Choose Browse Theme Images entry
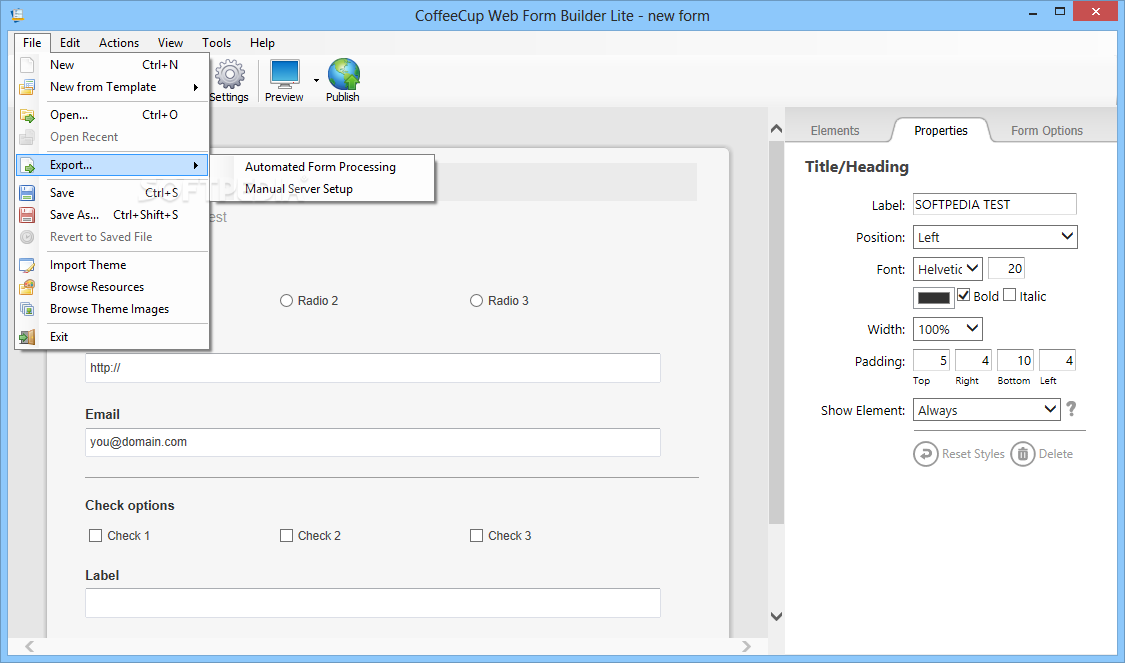 coord(113,309)
